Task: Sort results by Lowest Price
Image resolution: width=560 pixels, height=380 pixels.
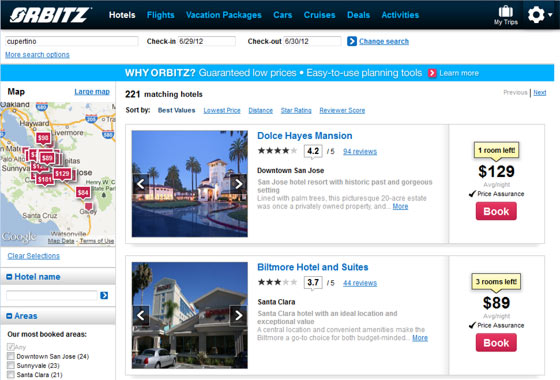Action: point(222,110)
